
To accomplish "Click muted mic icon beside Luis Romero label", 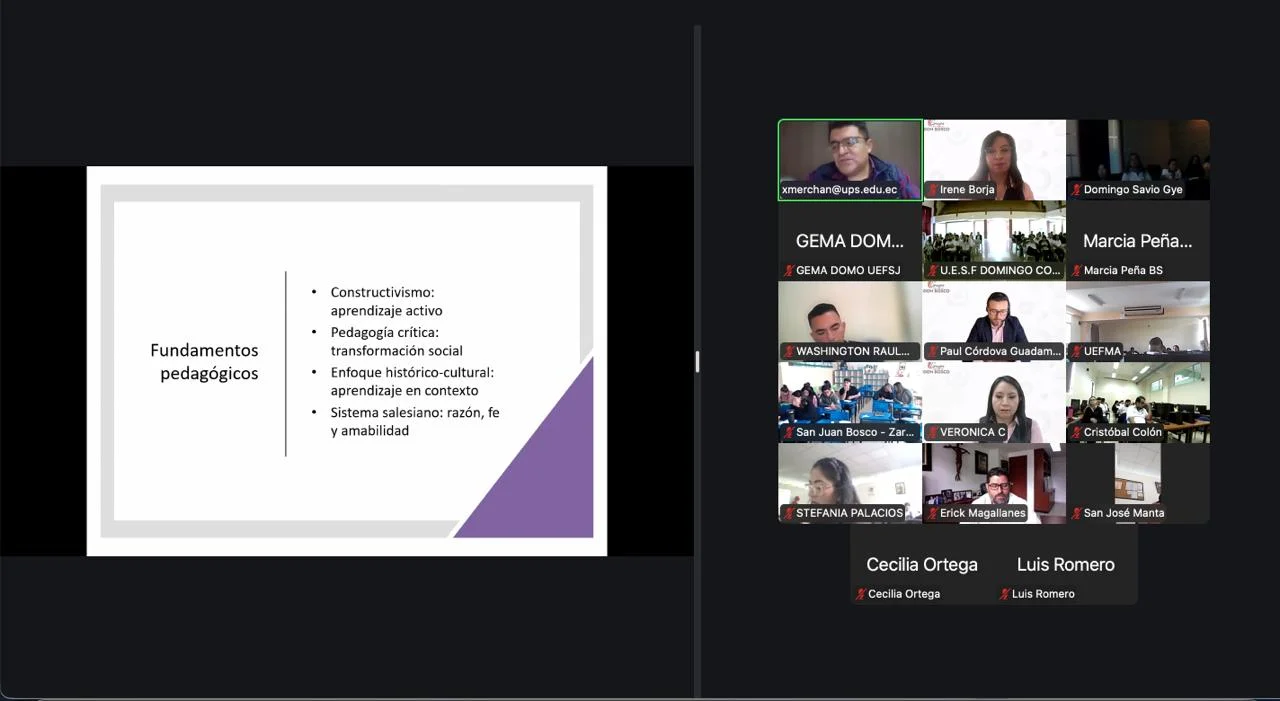I will (1005, 594).
